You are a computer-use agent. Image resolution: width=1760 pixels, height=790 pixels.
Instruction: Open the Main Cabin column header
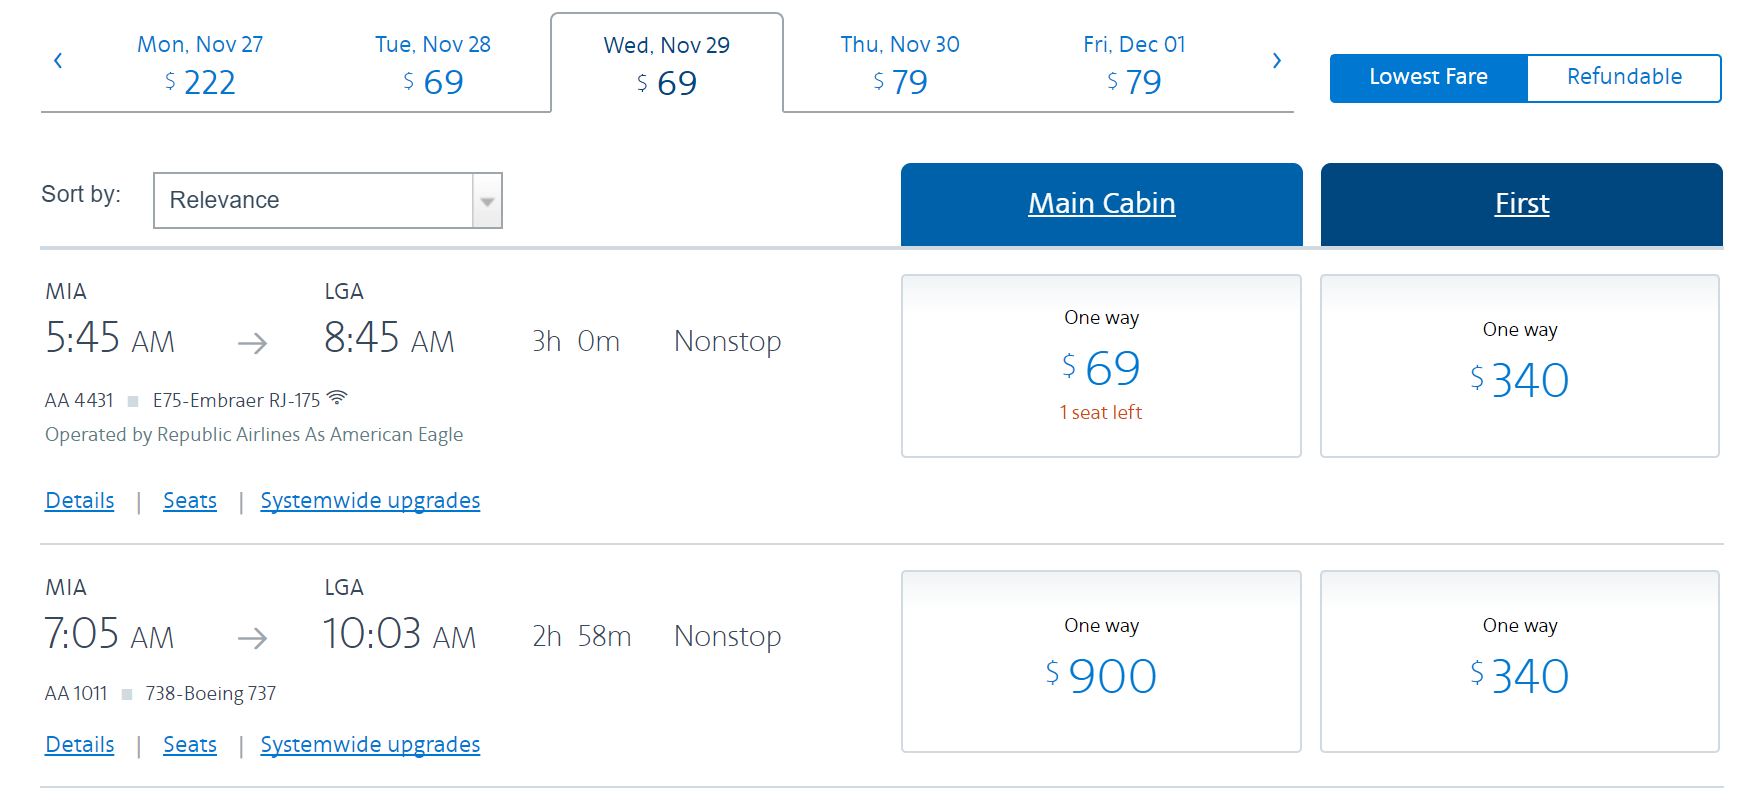click(1101, 204)
